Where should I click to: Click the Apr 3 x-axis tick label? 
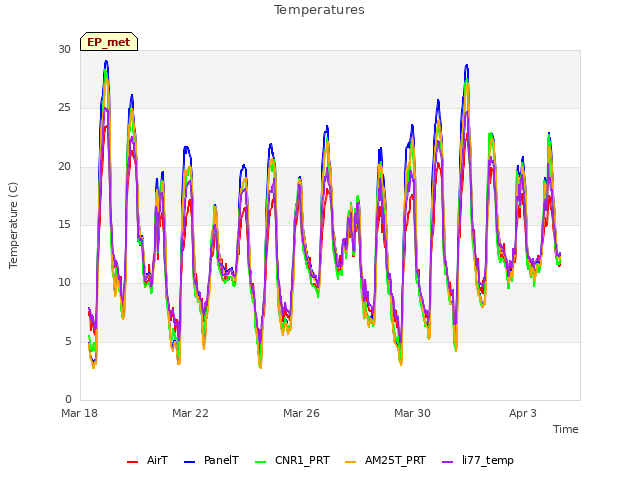pos(523,413)
